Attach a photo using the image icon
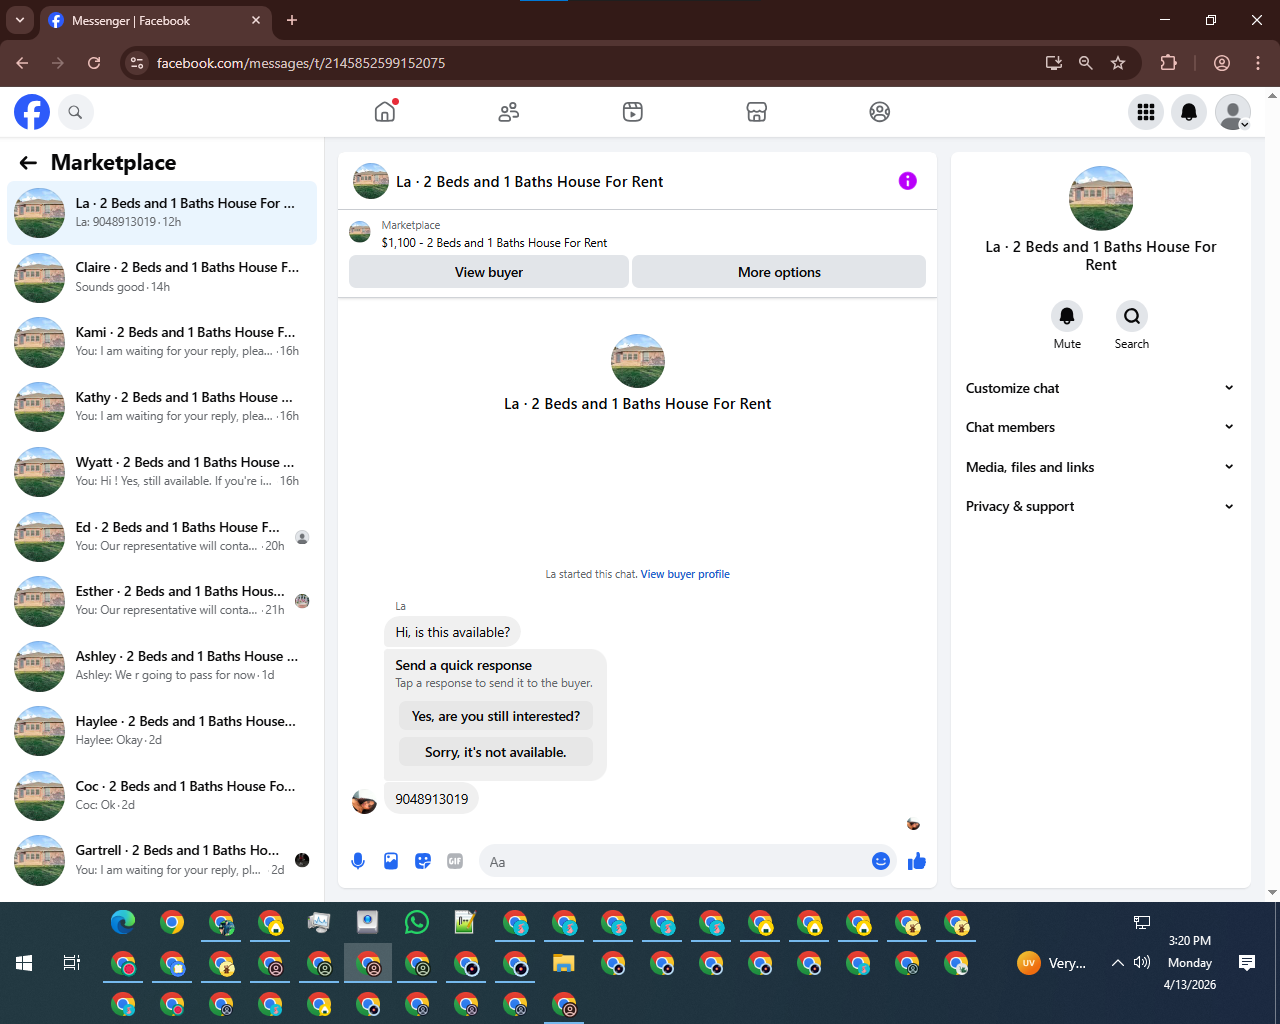The width and height of the screenshot is (1280, 1024). click(x=391, y=861)
